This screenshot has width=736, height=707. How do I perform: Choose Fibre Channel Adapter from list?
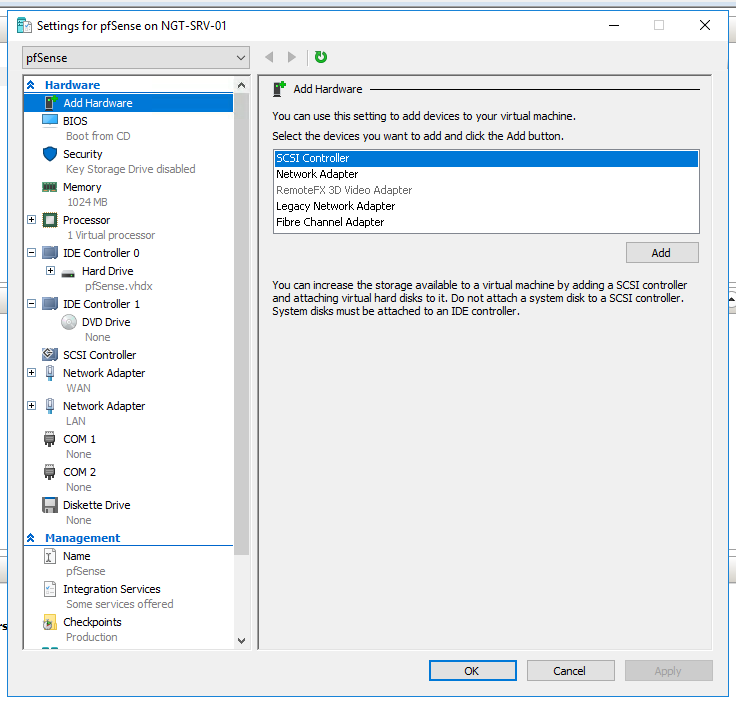[x=330, y=222]
